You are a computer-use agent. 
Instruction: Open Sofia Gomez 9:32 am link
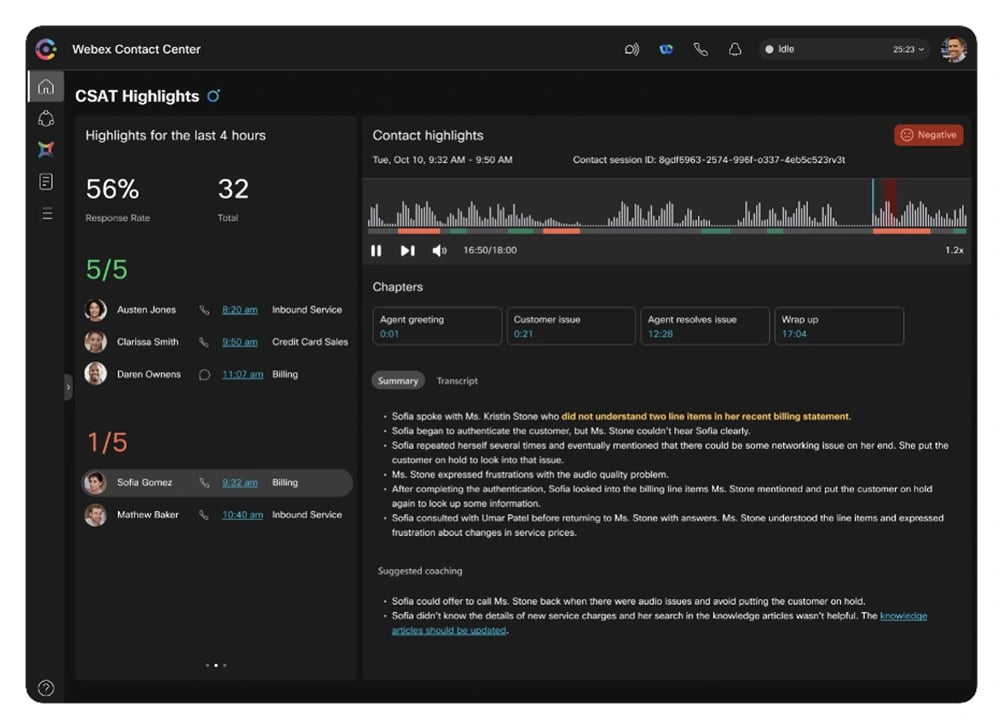click(x=240, y=483)
